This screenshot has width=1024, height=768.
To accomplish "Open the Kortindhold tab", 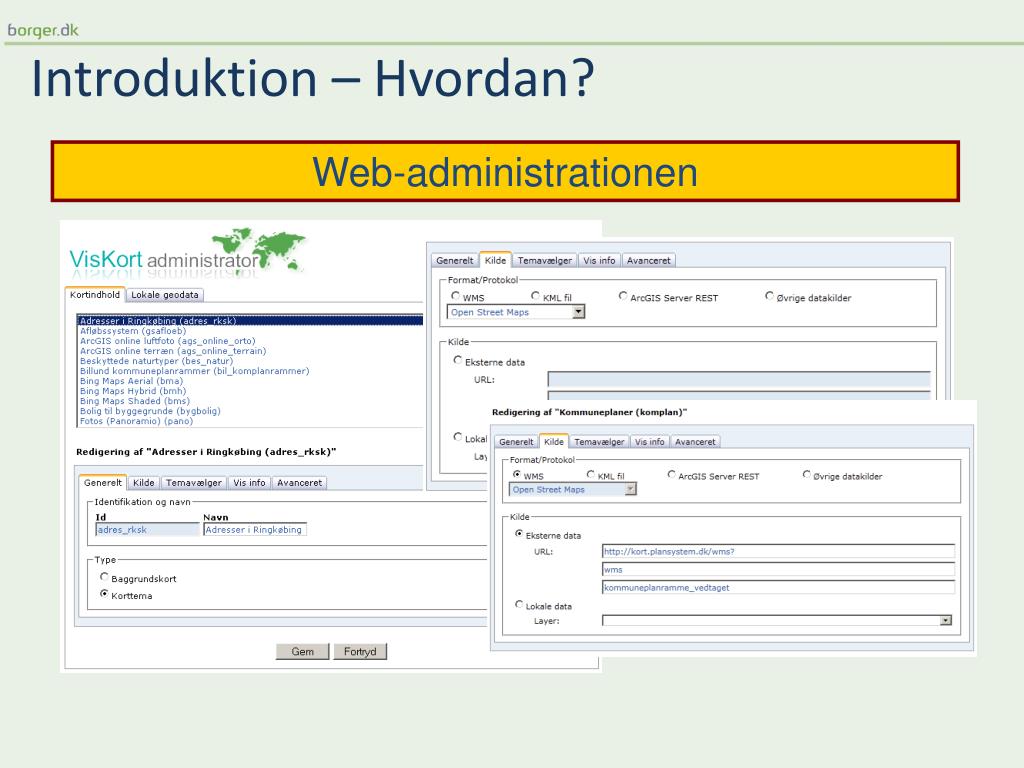I will [95, 295].
